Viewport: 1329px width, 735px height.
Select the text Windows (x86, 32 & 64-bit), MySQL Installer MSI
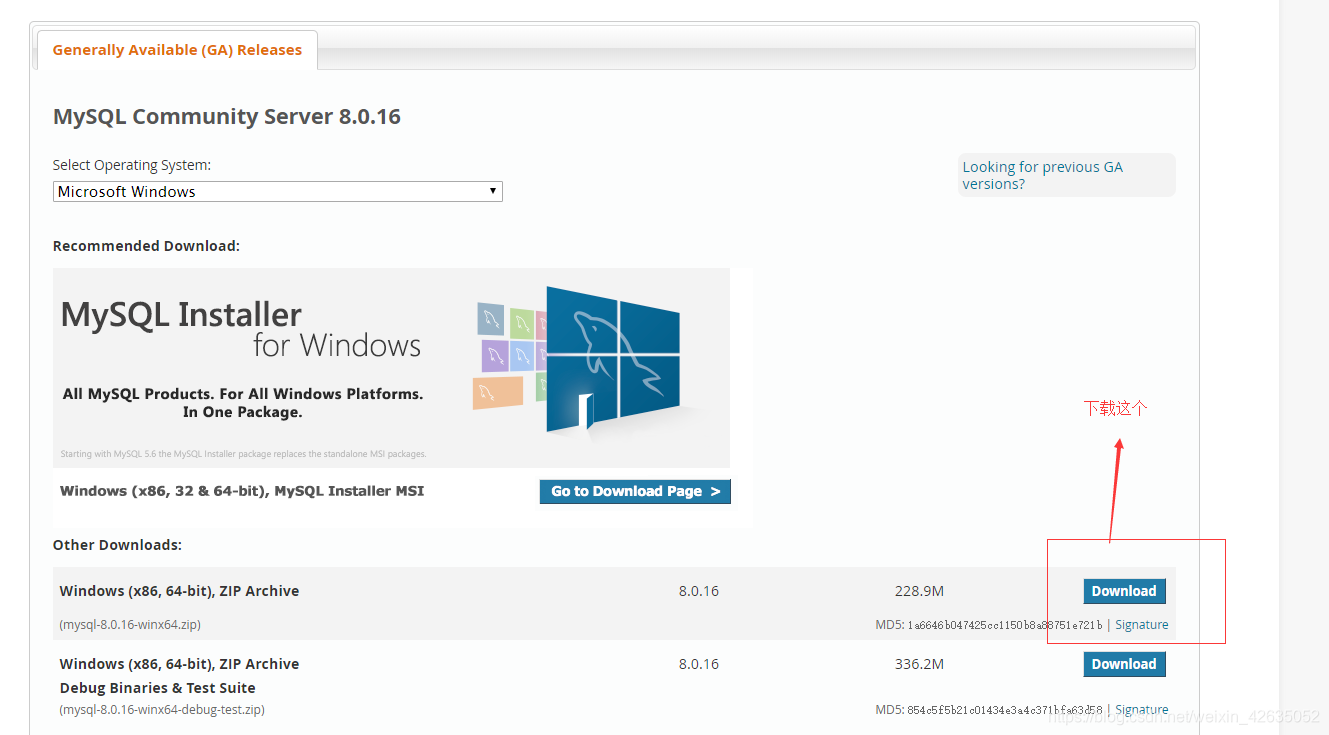click(242, 491)
